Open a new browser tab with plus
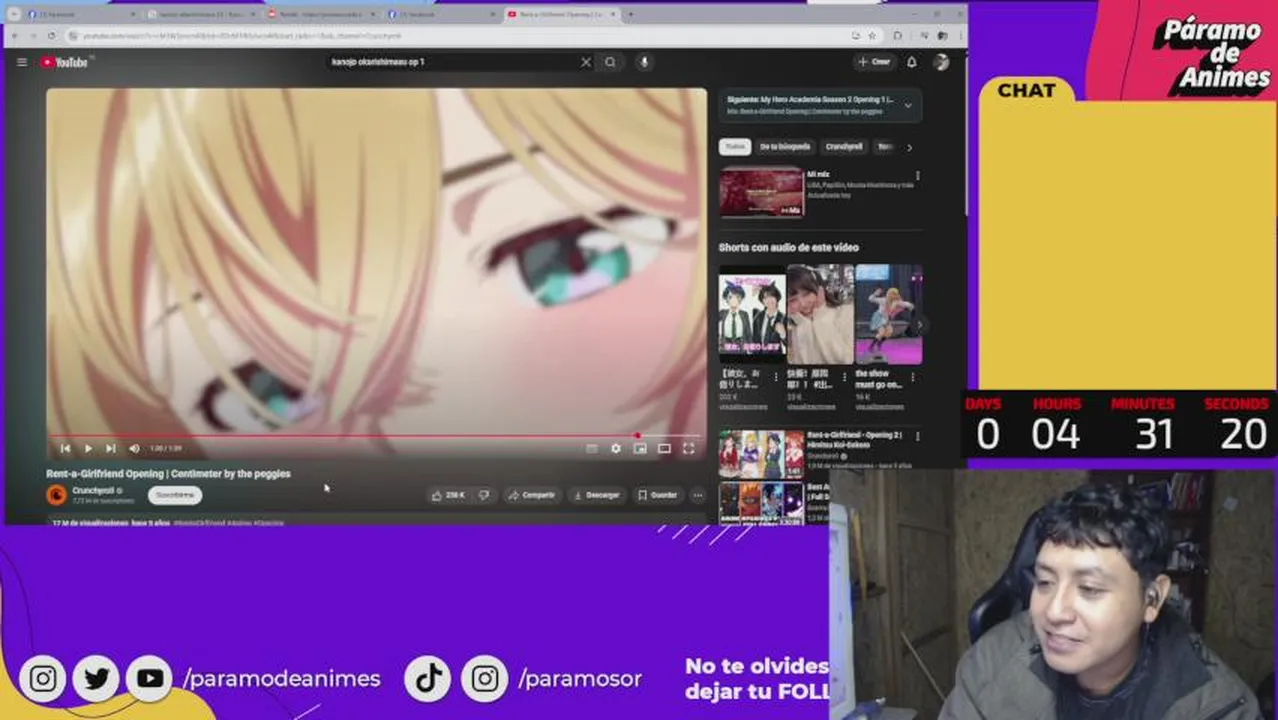 pos(630,15)
